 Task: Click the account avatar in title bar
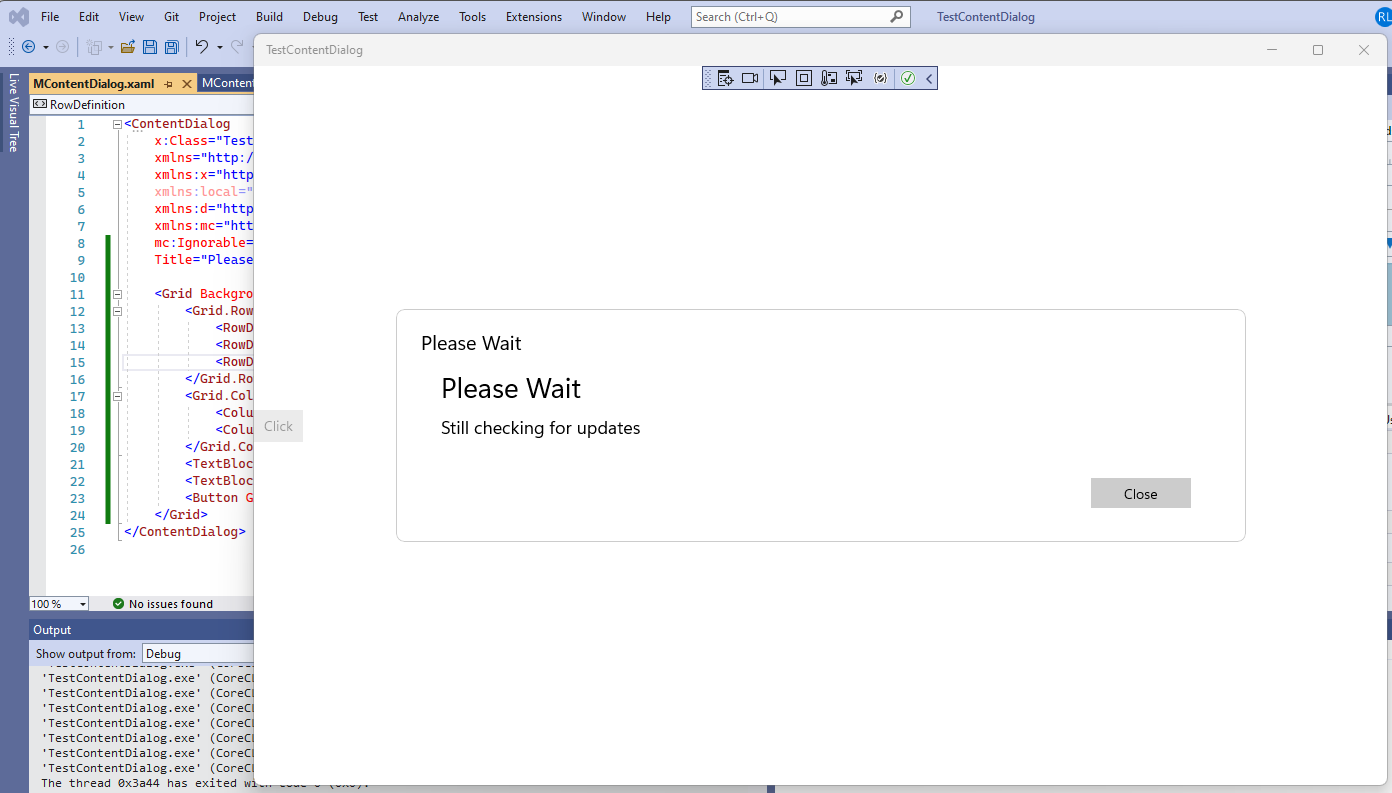1383,17
